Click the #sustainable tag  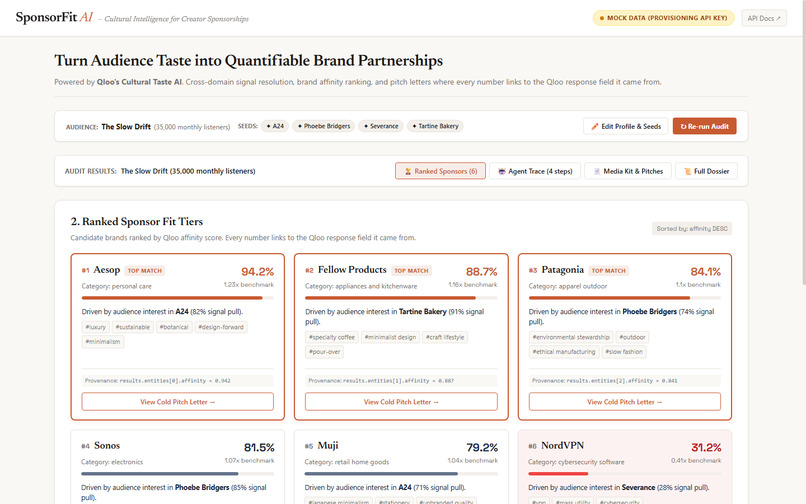tap(133, 327)
